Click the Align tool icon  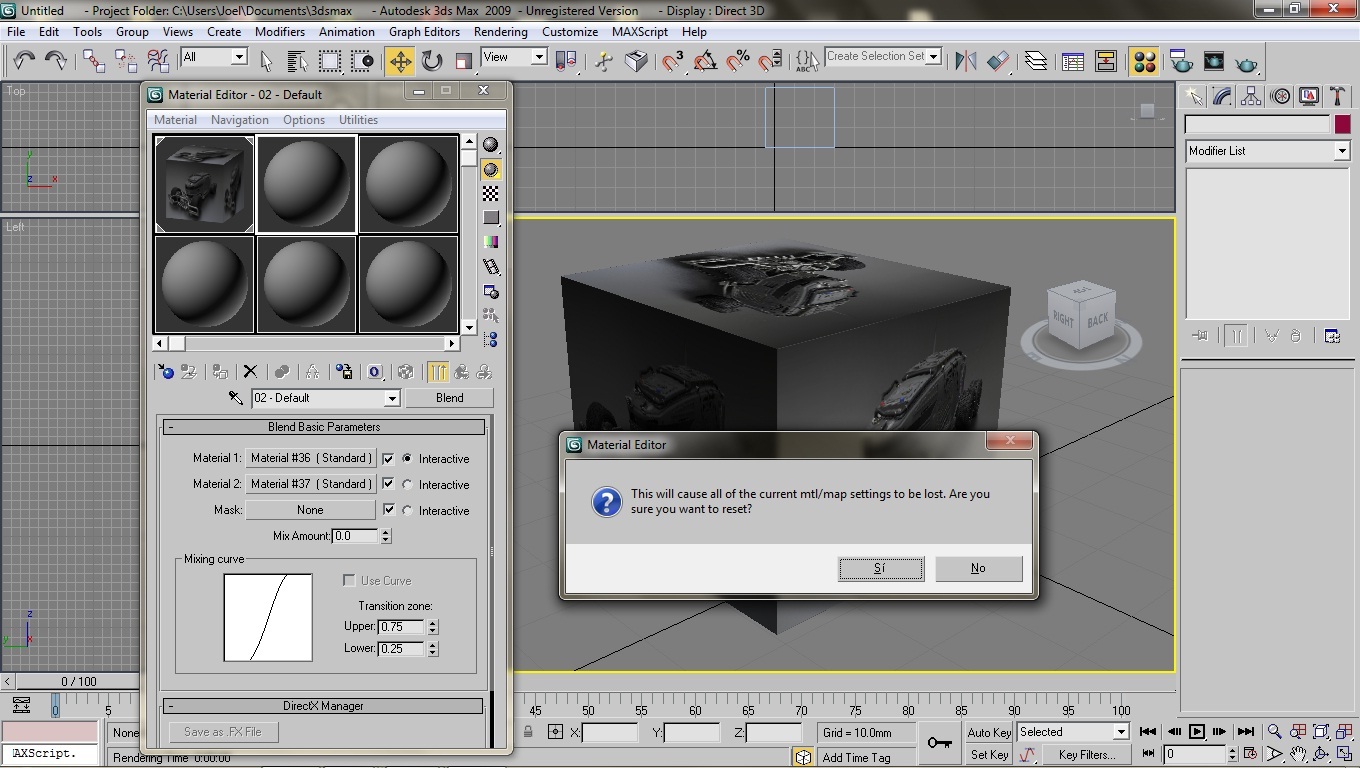(x=997, y=61)
